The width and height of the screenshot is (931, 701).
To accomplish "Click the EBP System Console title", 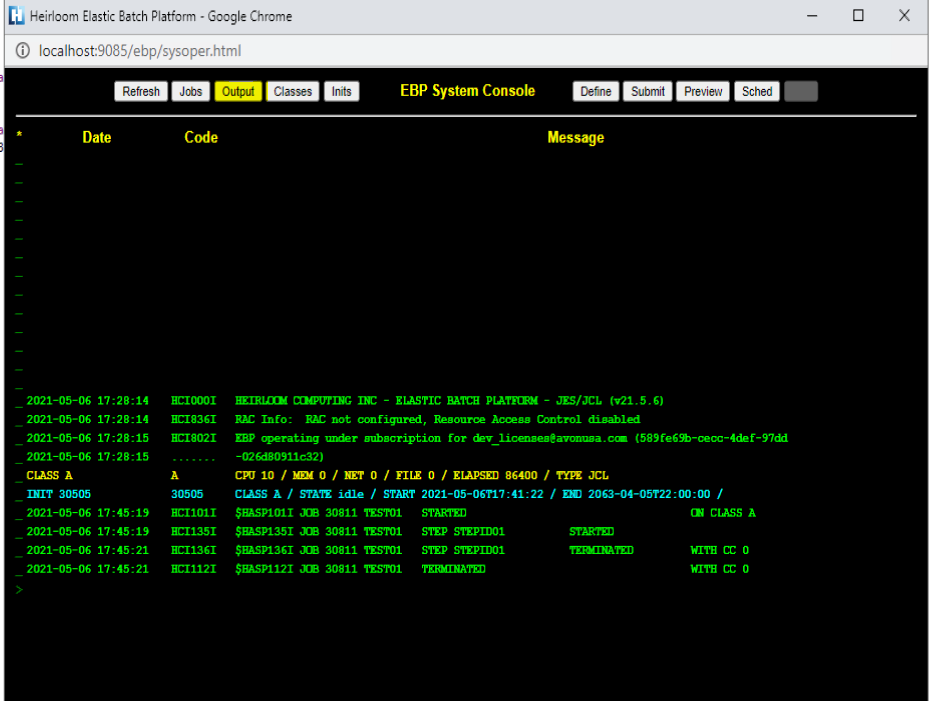I will point(467,91).
